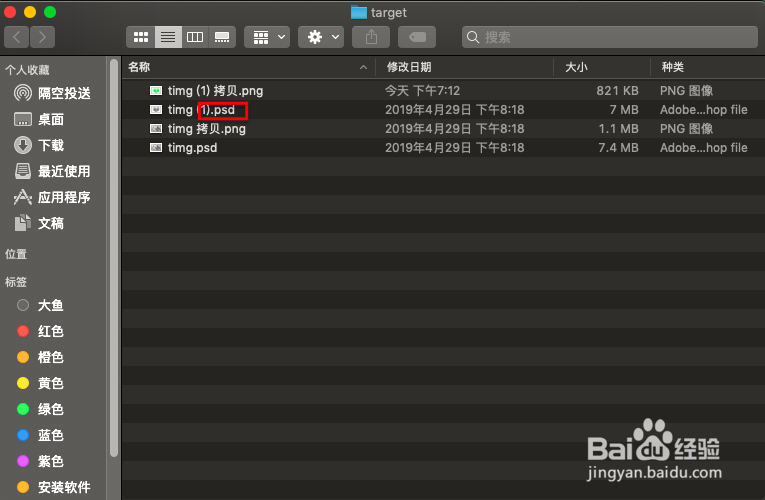
Task: Select the 红色 red tag
Action: click(x=51, y=331)
